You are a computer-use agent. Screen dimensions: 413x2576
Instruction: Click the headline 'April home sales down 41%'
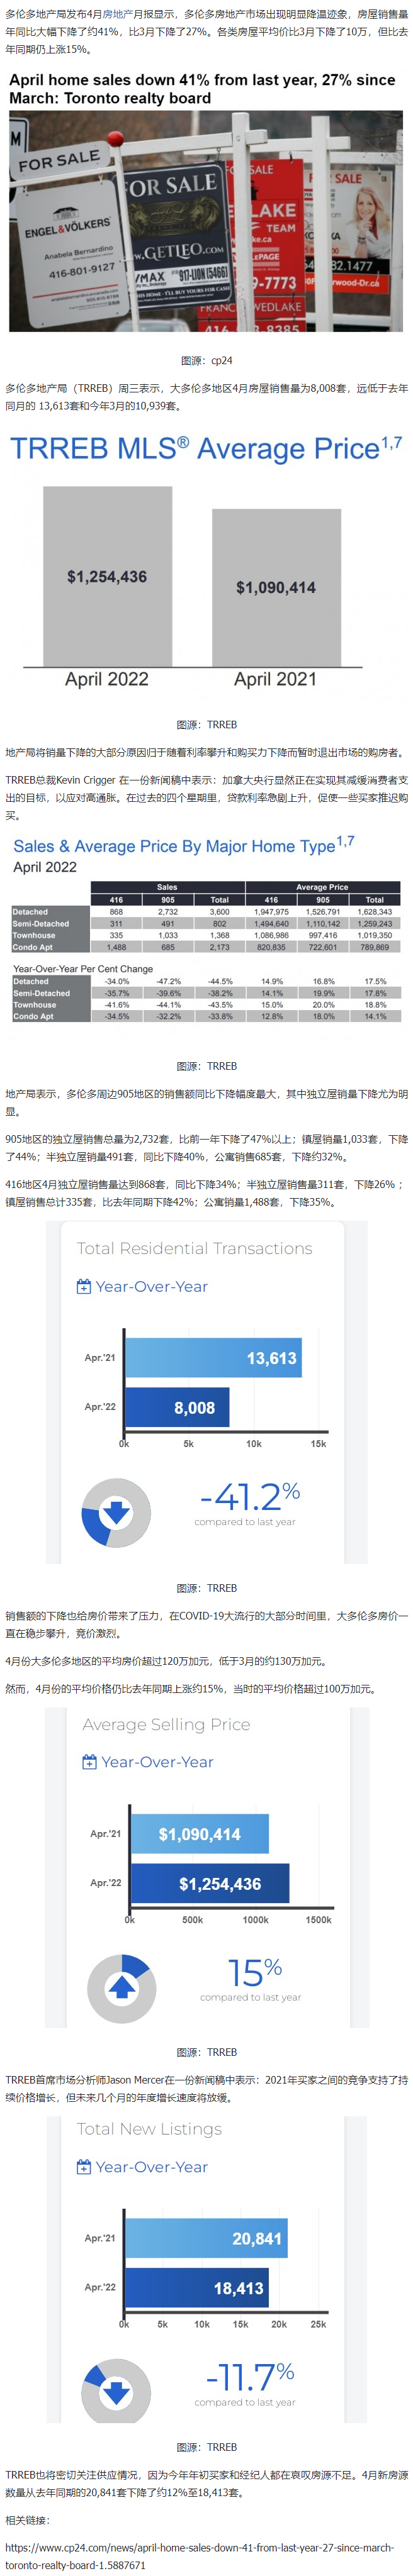click(201, 89)
